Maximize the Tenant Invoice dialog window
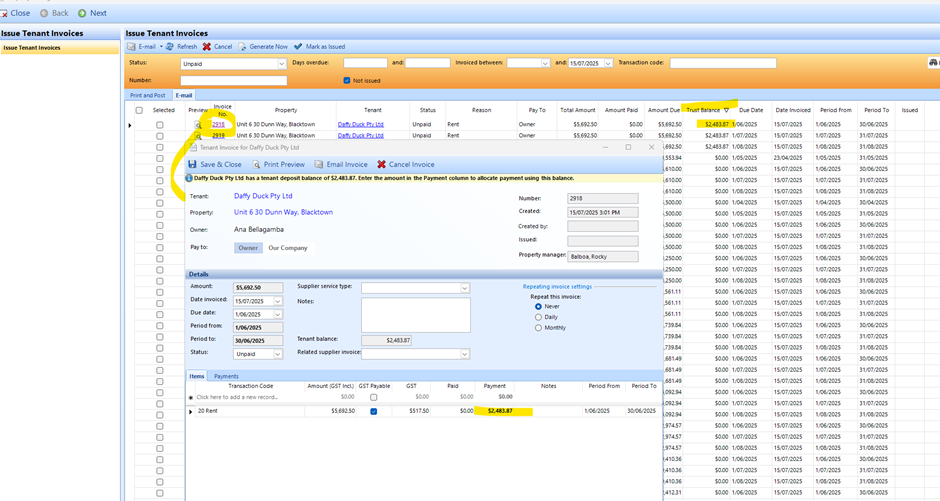 point(628,147)
